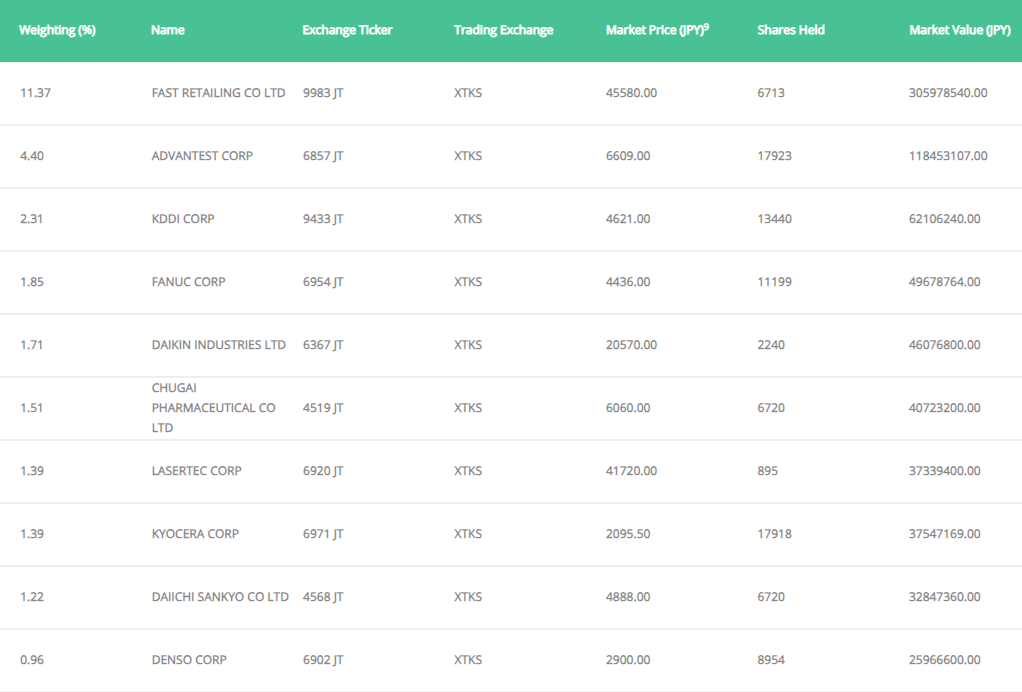Select shares held 2240

tap(770, 345)
